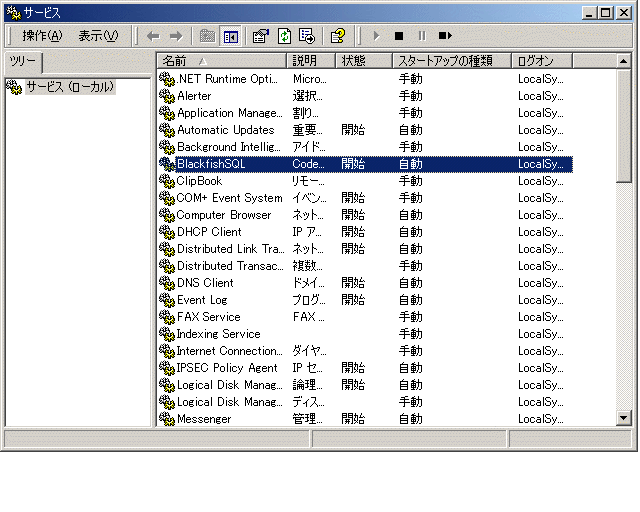Viewport: 640px width, 512px height.
Task: Click the Internet Connection... service icon
Action: point(167,351)
